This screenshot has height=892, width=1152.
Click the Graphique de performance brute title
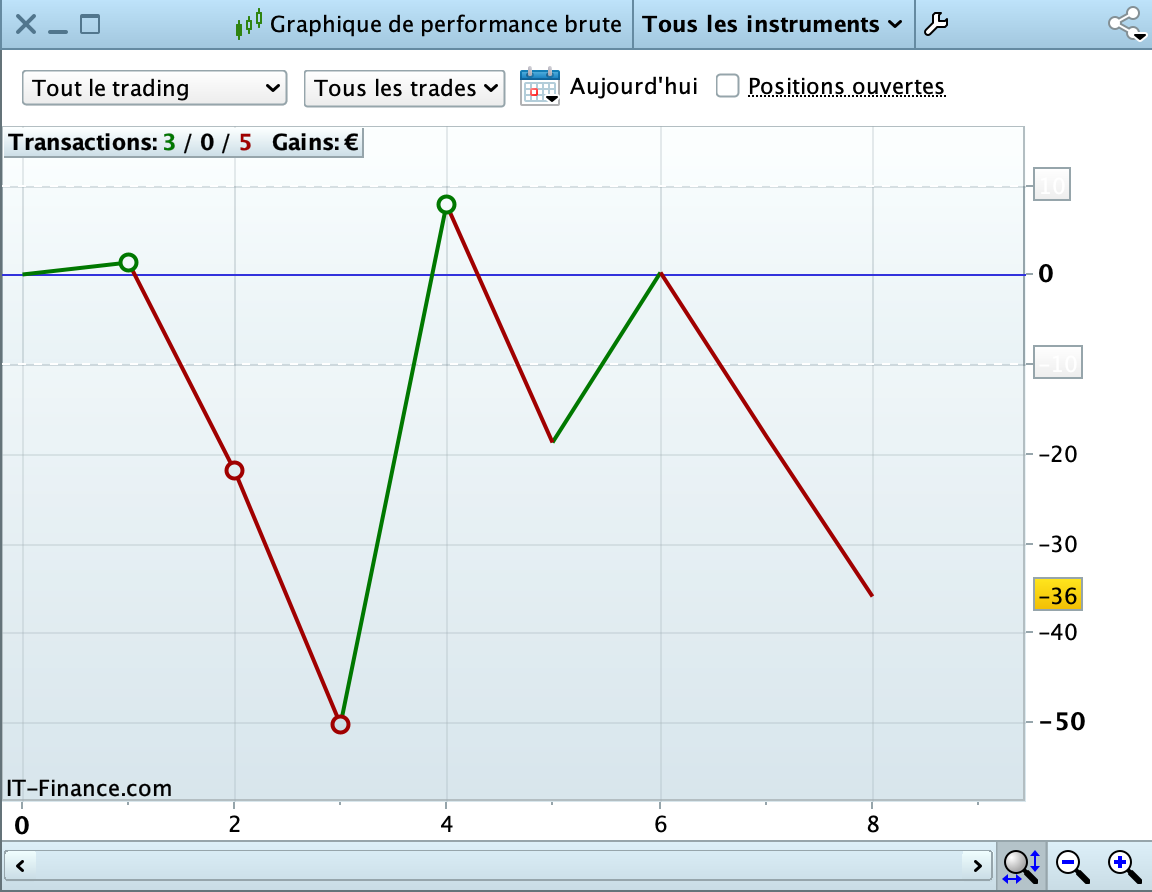click(x=445, y=24)
